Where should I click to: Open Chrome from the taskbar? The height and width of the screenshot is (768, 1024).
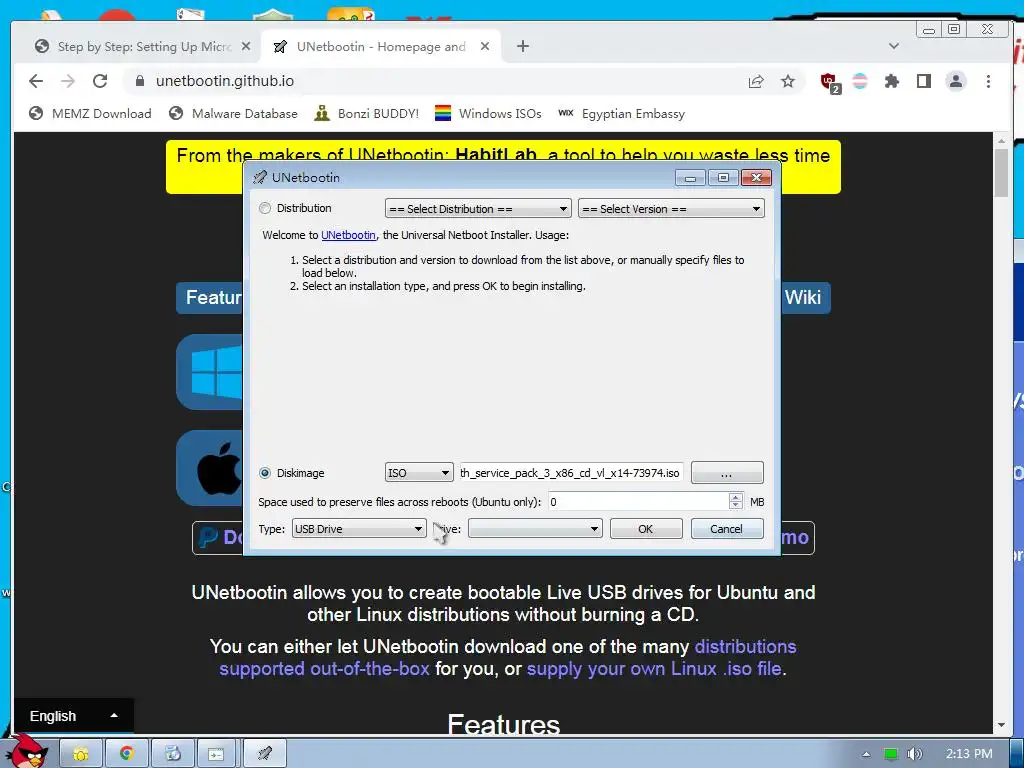(126, 754)
